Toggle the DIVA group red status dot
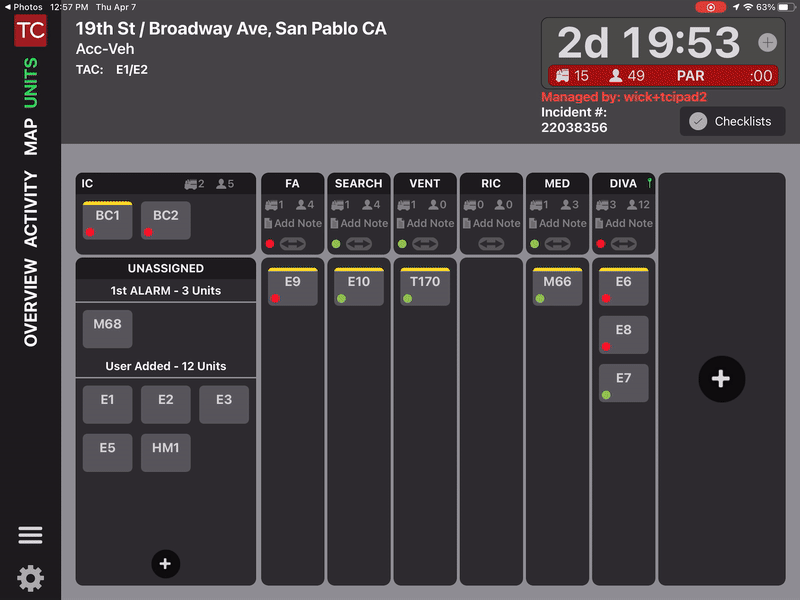800x600 pixels. 601,244
